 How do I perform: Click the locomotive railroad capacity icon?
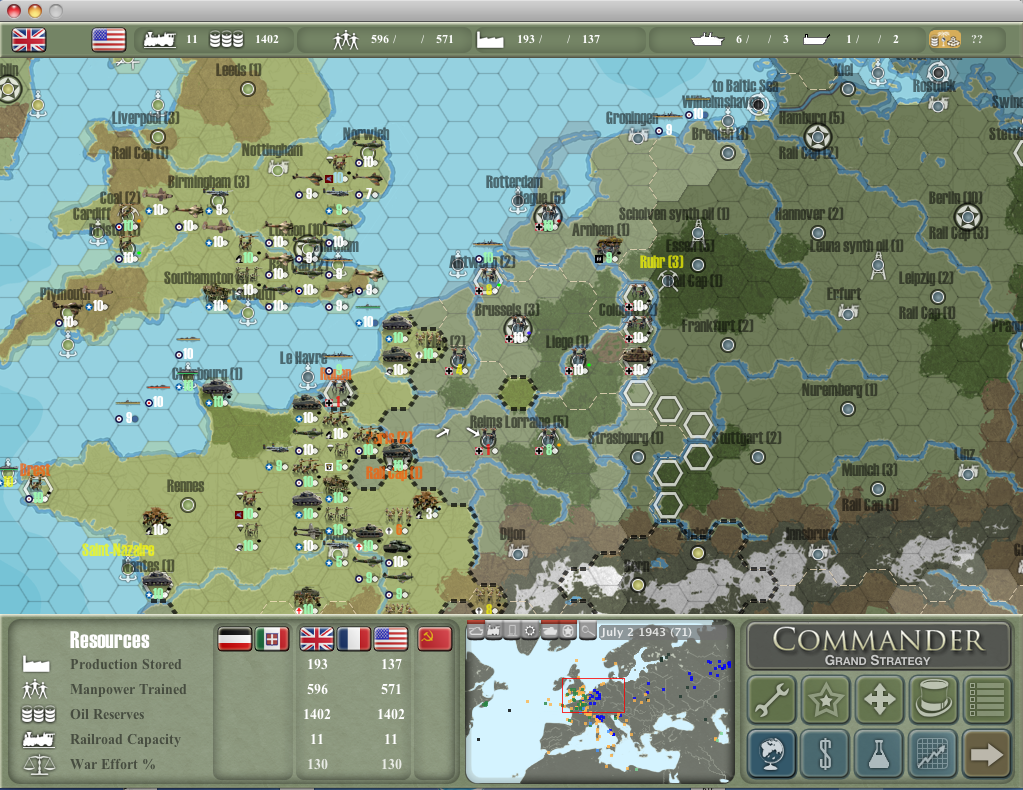160,39
